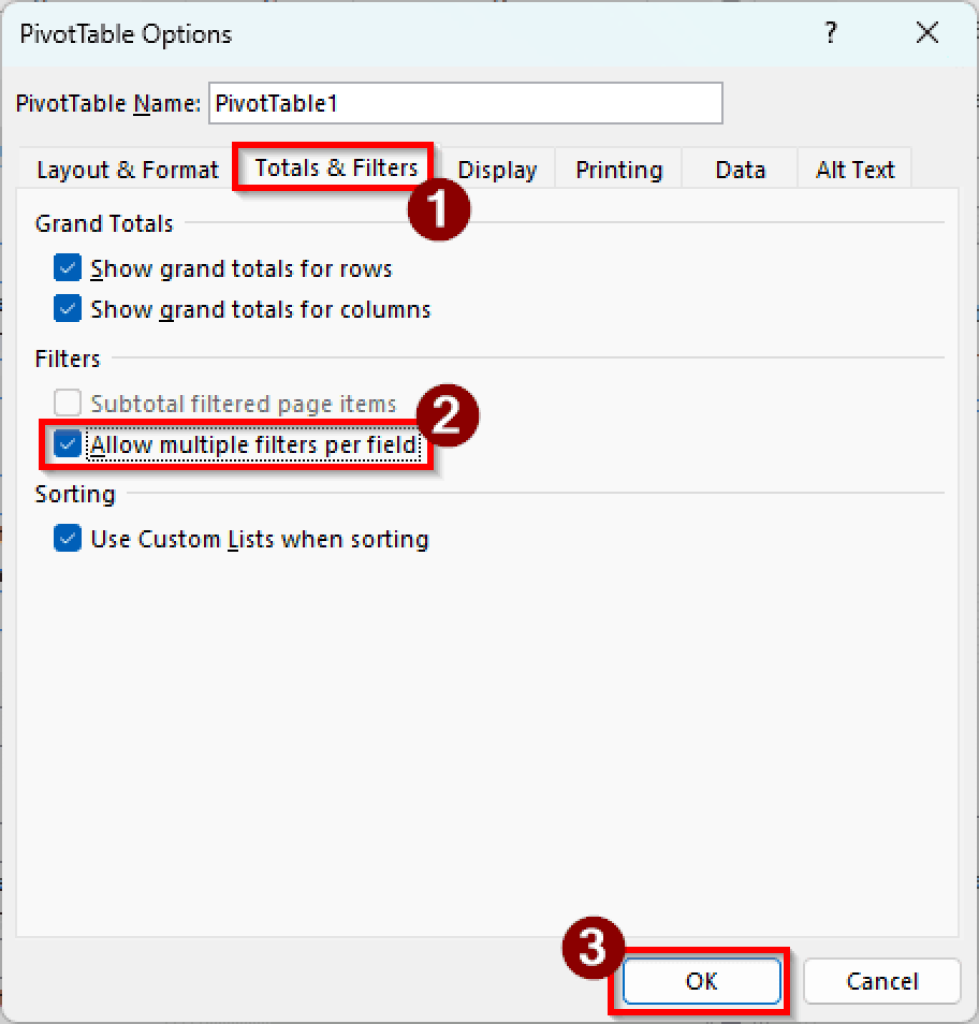Open the dialog Help with the question mark
The height and width of the screenshot is (1024, 979).
[x=830, y=33]
